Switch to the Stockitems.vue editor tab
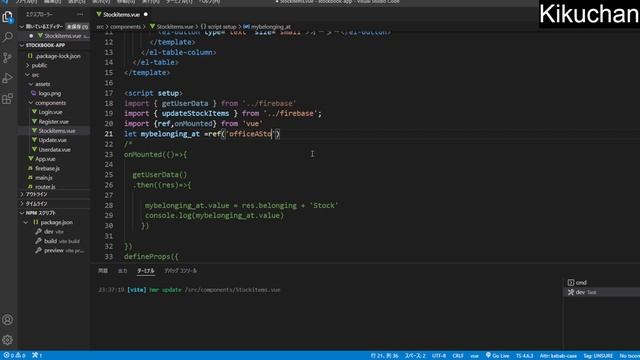Image resolution: width=640 pixels, height=360 pixels. 121,14
